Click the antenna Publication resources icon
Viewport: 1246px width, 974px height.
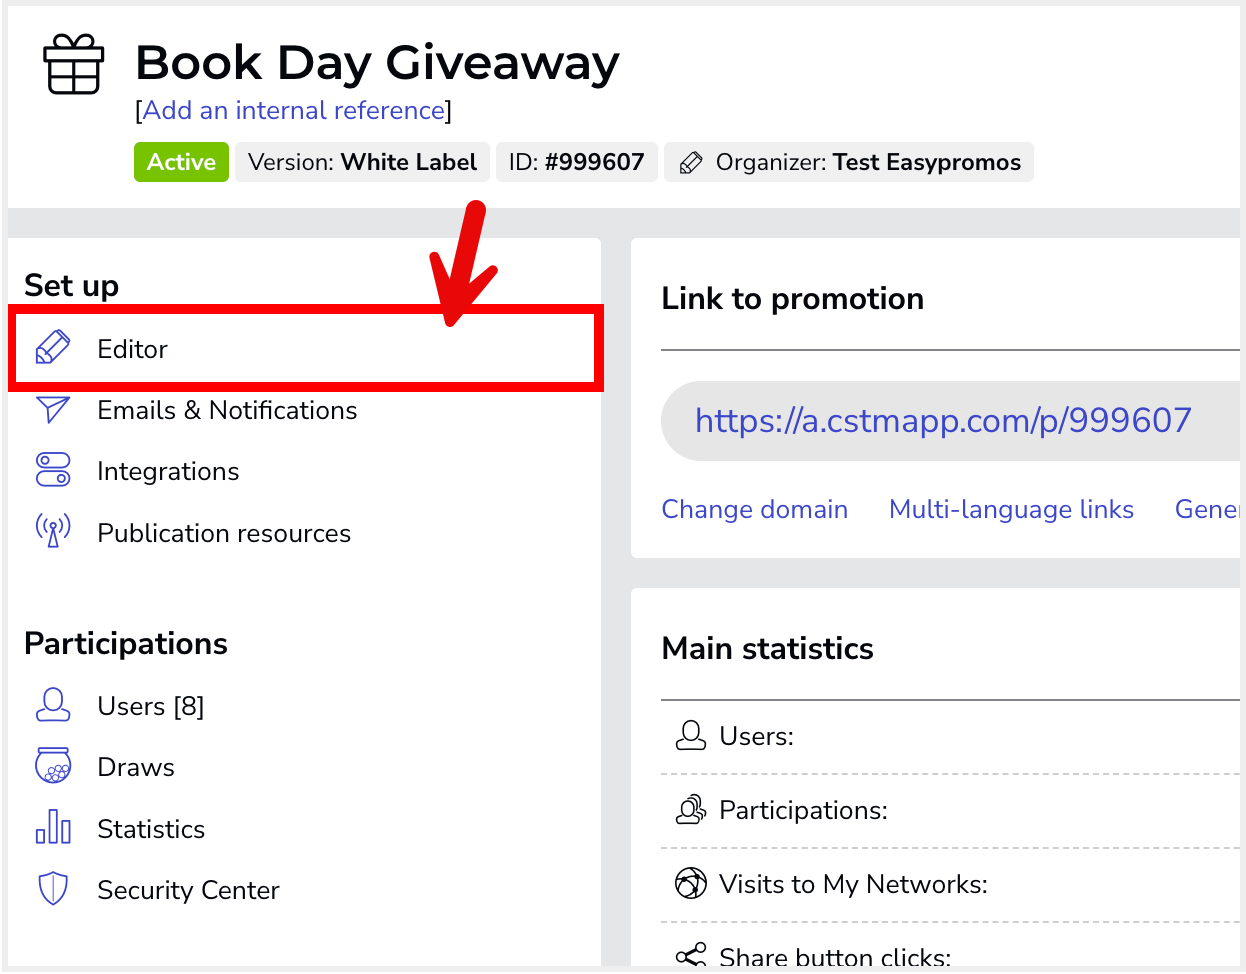click(53, 531)
